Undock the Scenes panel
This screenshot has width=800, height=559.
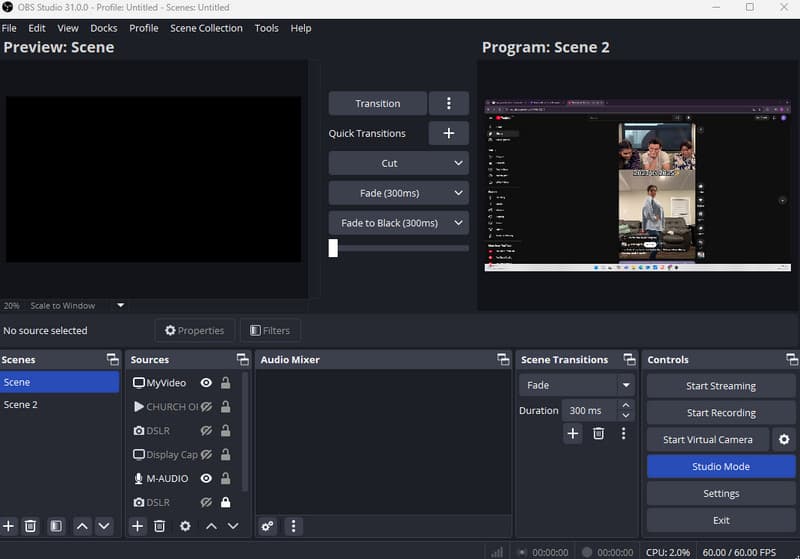[113, 360]
